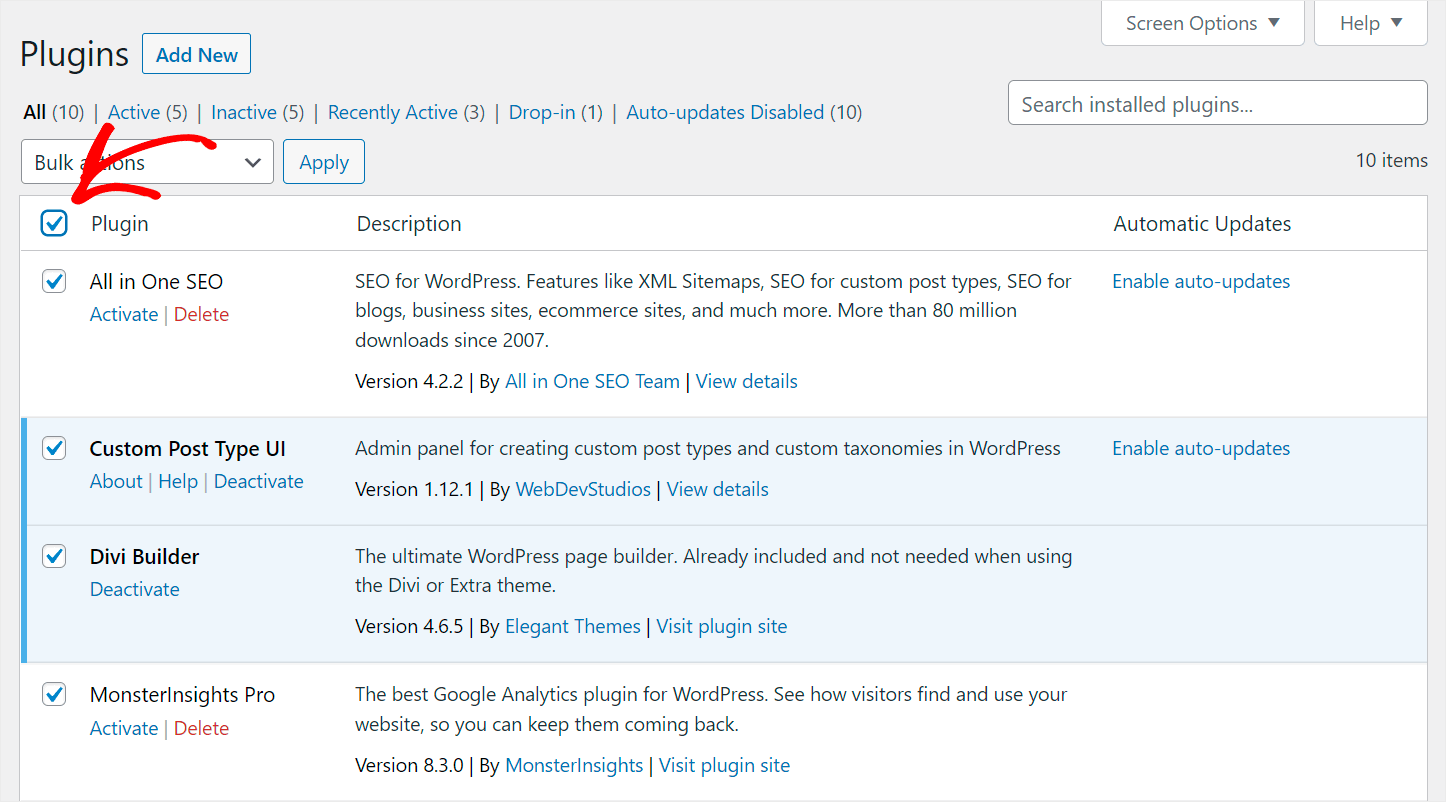Click the Version 1.12.1 text
1446x802 pixels.
point(414,489)
